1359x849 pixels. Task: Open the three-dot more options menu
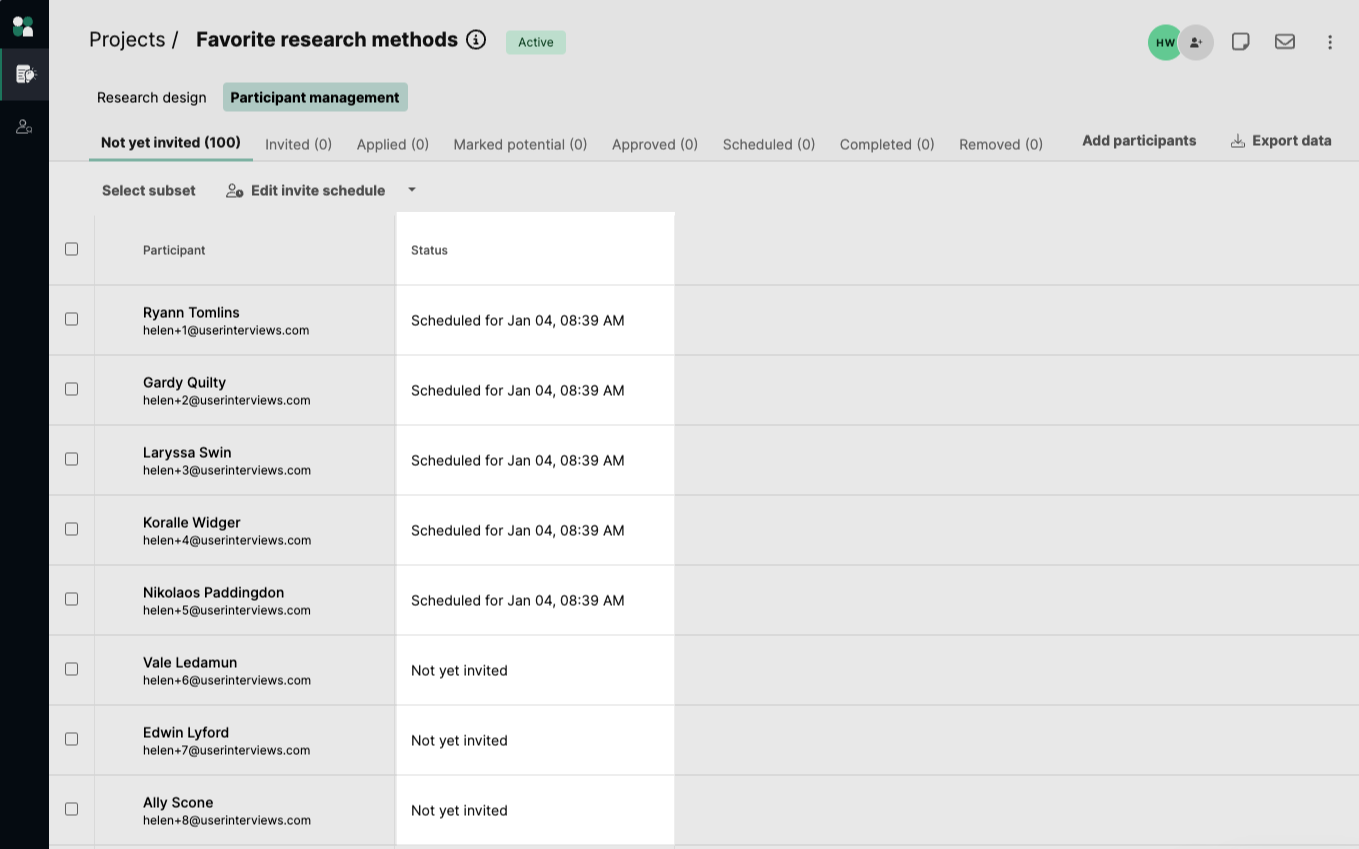pos(1330,42)
